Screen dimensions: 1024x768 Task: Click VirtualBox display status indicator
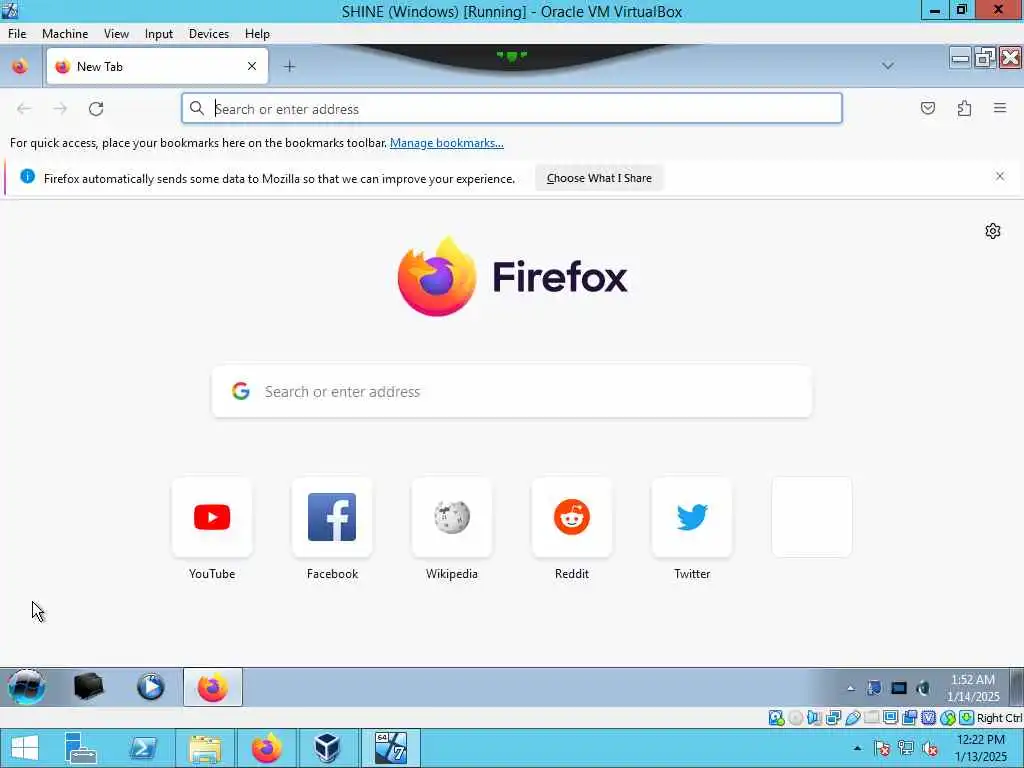tap(890, 718)
